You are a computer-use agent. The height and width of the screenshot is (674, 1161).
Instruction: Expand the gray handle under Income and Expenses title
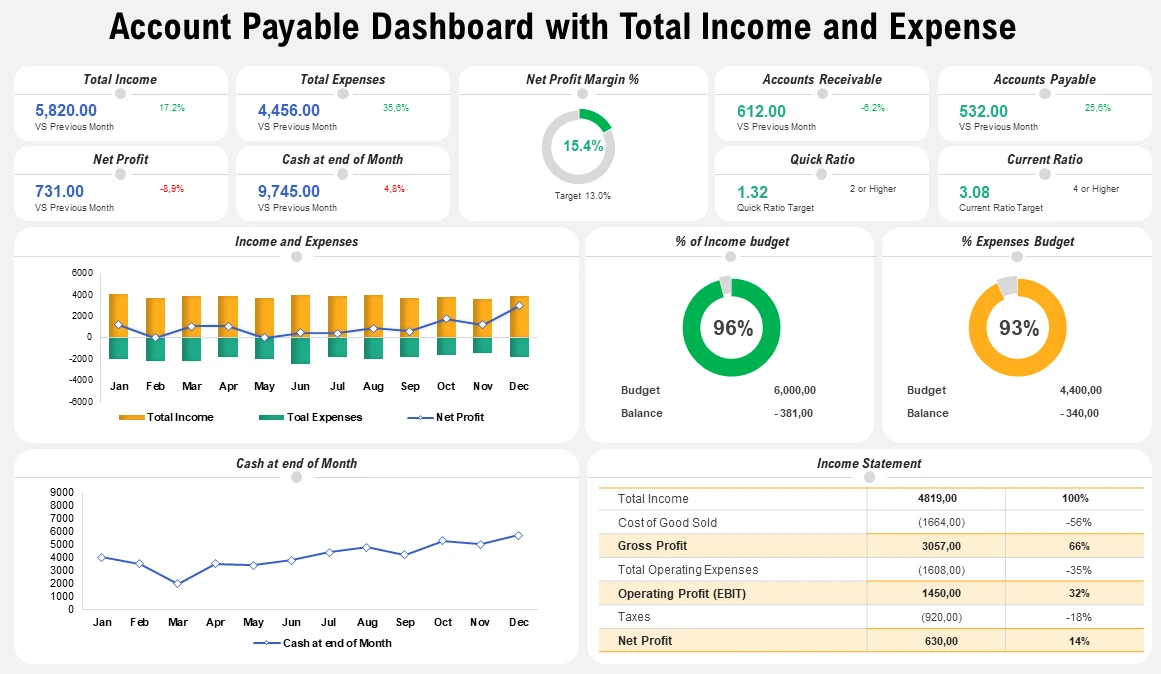[x=295, y=256]
